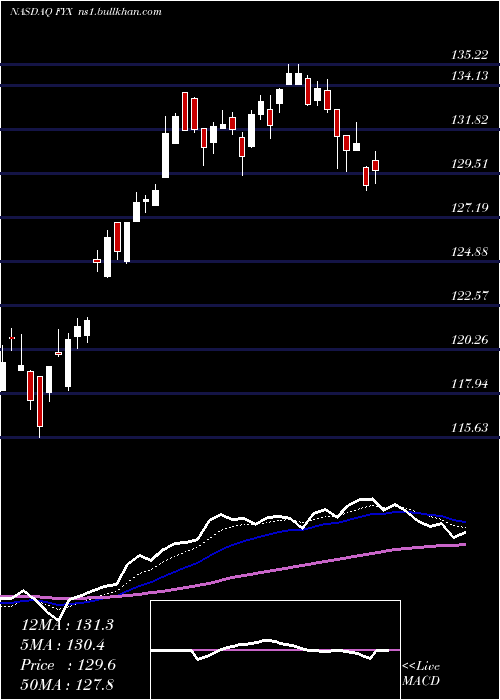Select the 135.22 price level label

coord(470,55)
